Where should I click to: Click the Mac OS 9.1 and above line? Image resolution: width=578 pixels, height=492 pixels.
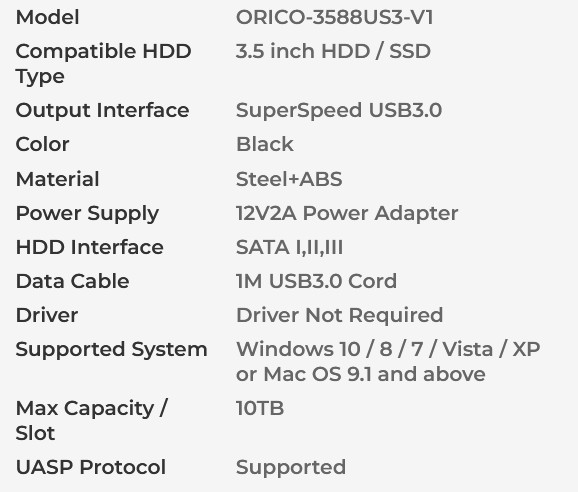click(375, 374)
